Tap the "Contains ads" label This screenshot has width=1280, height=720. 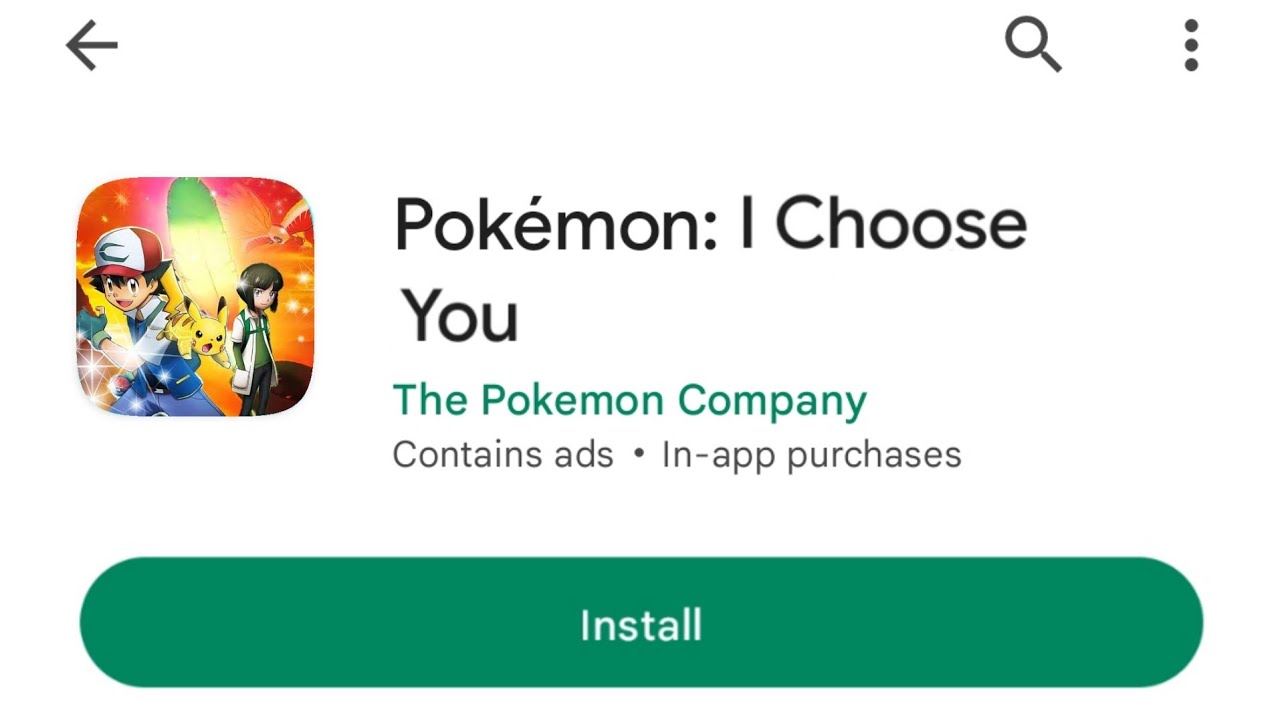click(x=503, y=455)
